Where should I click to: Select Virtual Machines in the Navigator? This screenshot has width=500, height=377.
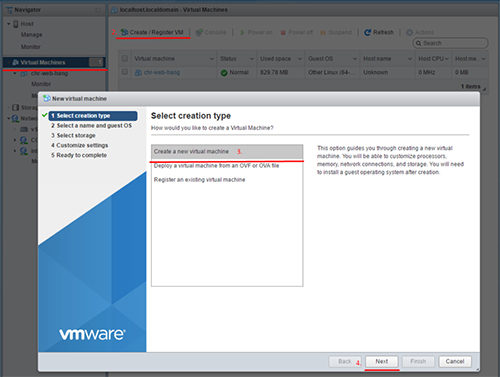54,62
